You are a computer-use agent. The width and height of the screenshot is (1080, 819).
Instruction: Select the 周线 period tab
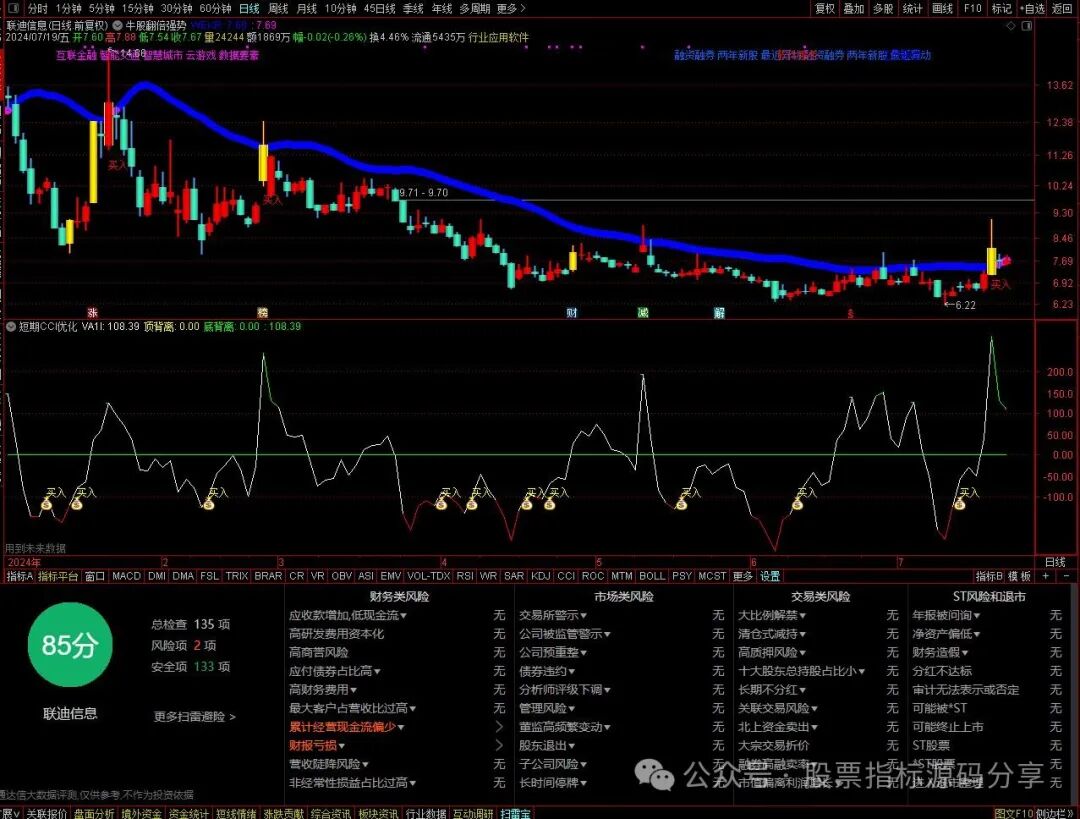(278, 8)
